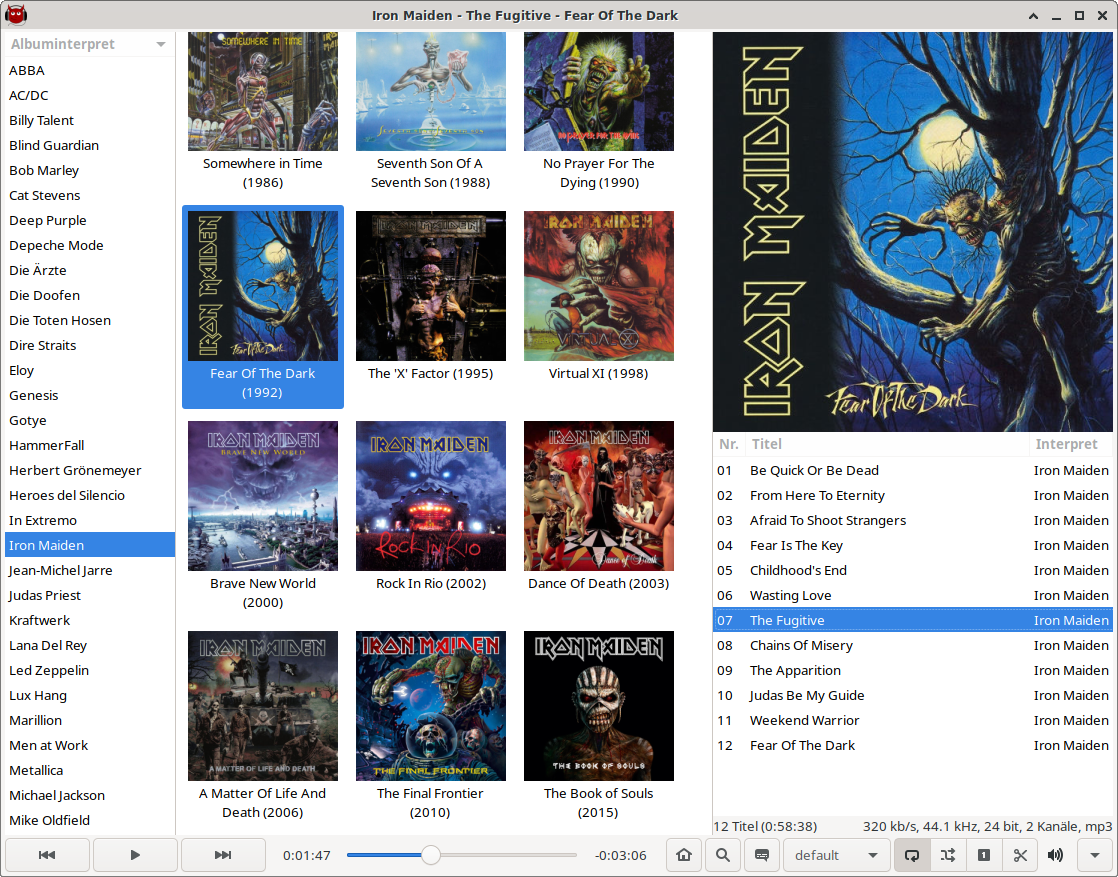Open search with the magnifier icon
The height and width of the screenshot is (877, 1118).
pyautogui.click(x=723, y=855)
